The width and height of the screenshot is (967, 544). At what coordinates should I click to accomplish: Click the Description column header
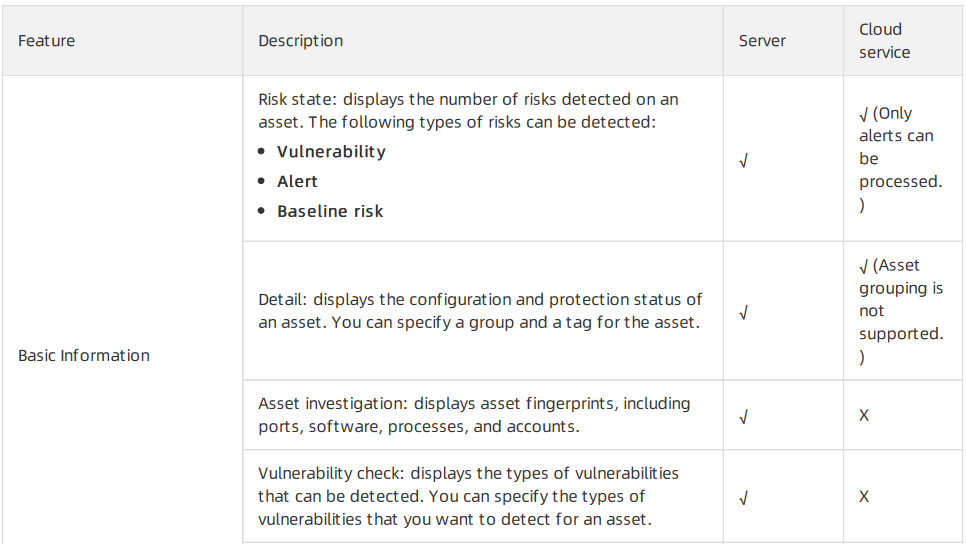tap(300, 41)
